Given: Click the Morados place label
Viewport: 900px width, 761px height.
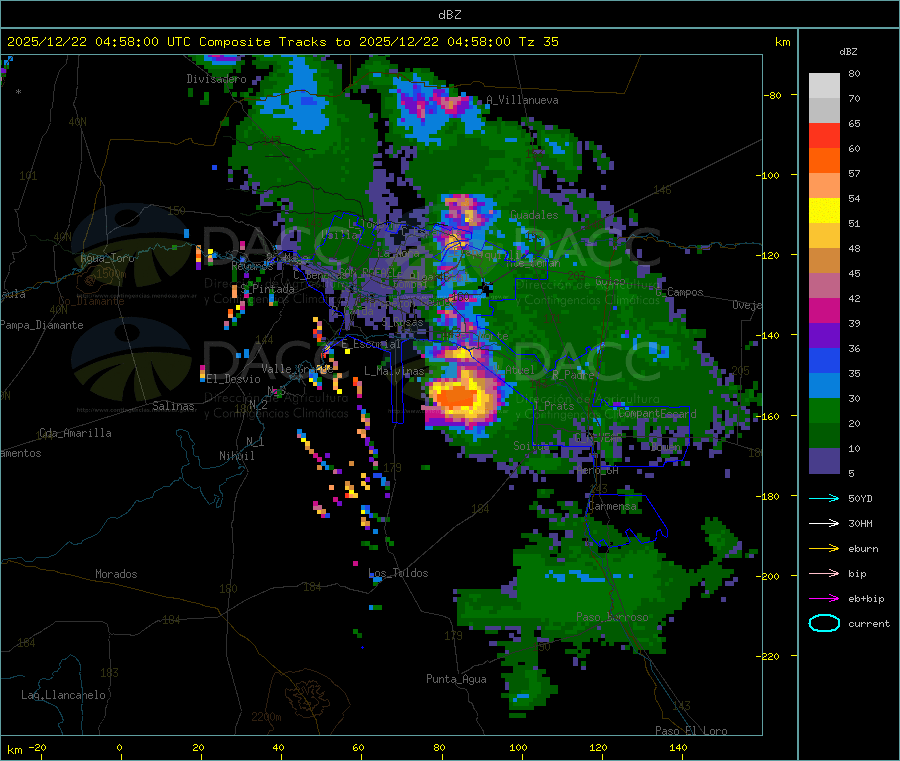Looking at the screenshot, I should coord(116,574).
